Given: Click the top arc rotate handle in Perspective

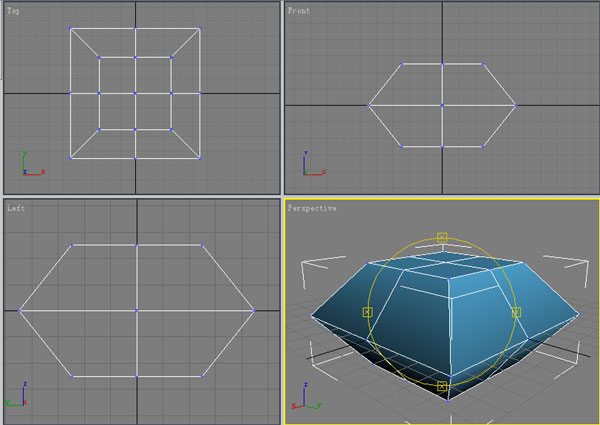Looking at the screenshot, I should coord(442,238).
